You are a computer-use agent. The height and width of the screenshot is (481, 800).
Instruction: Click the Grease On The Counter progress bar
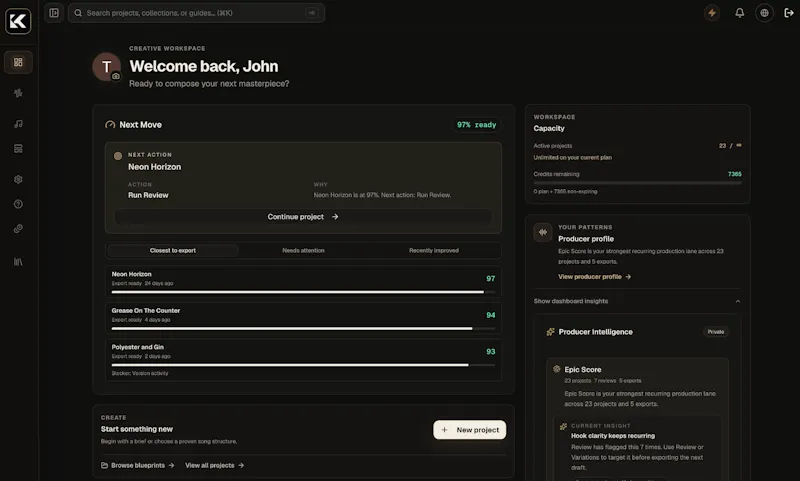[x=303, y=328]
